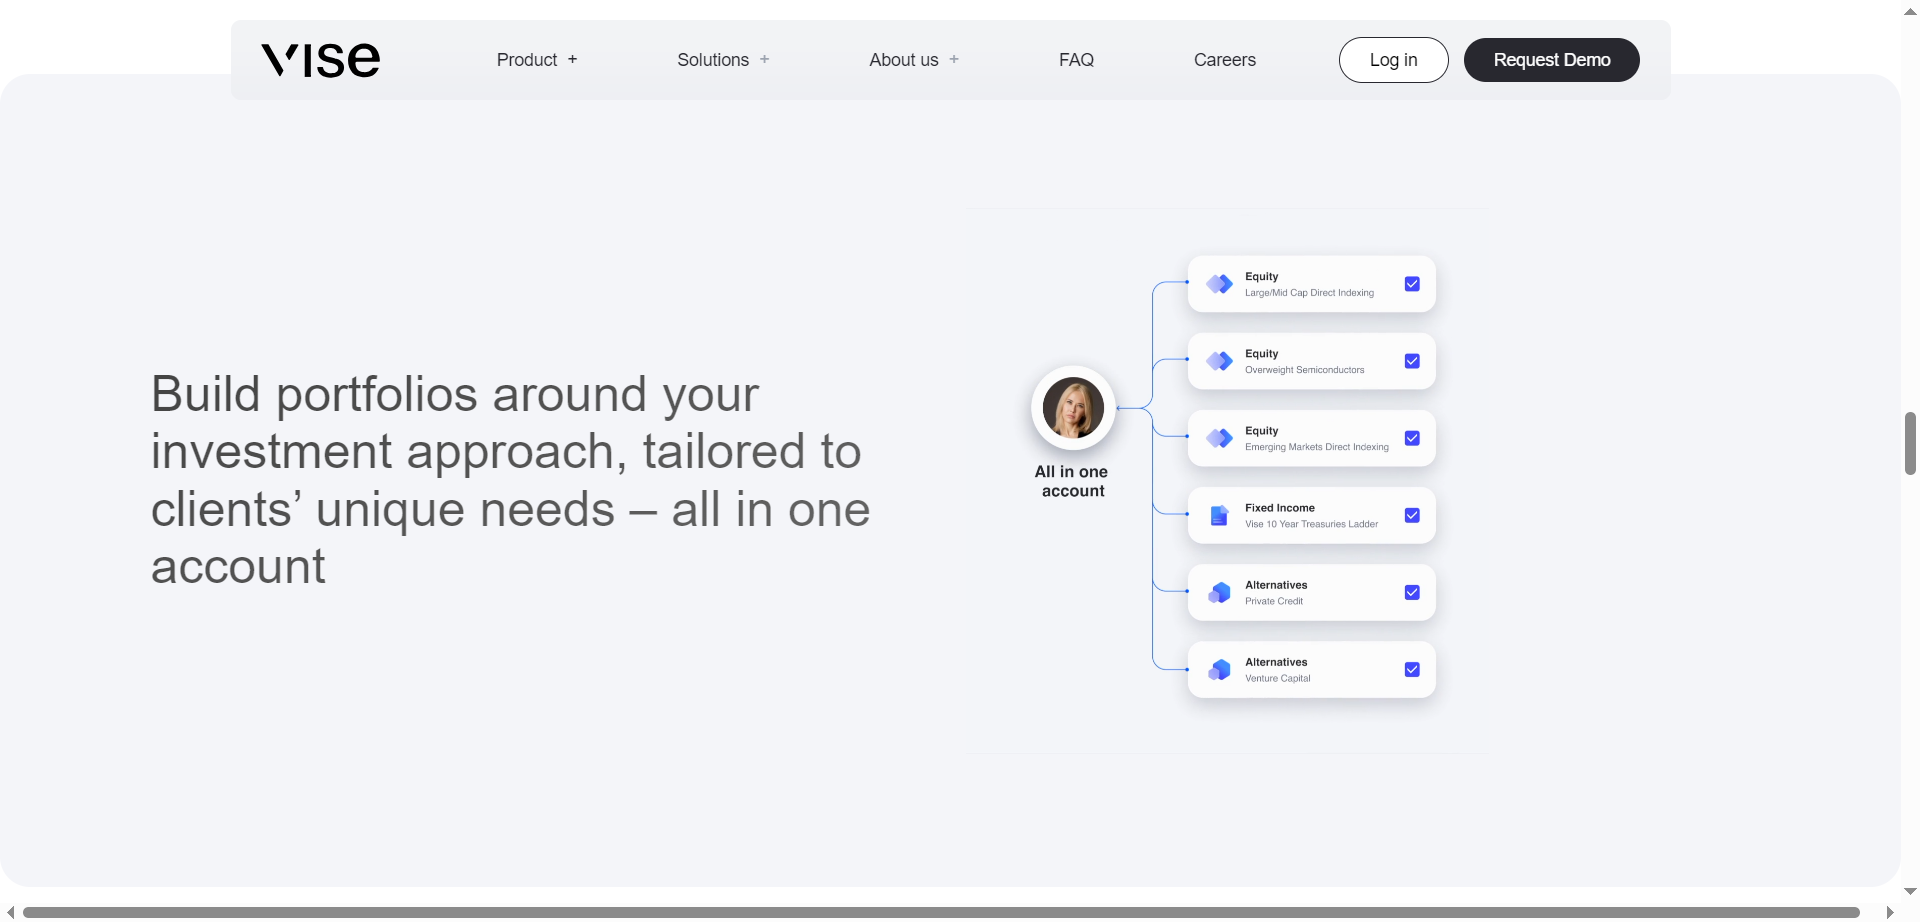Expand the Product menu
This screenshot has width=1920, height=922.
(536, 59)
